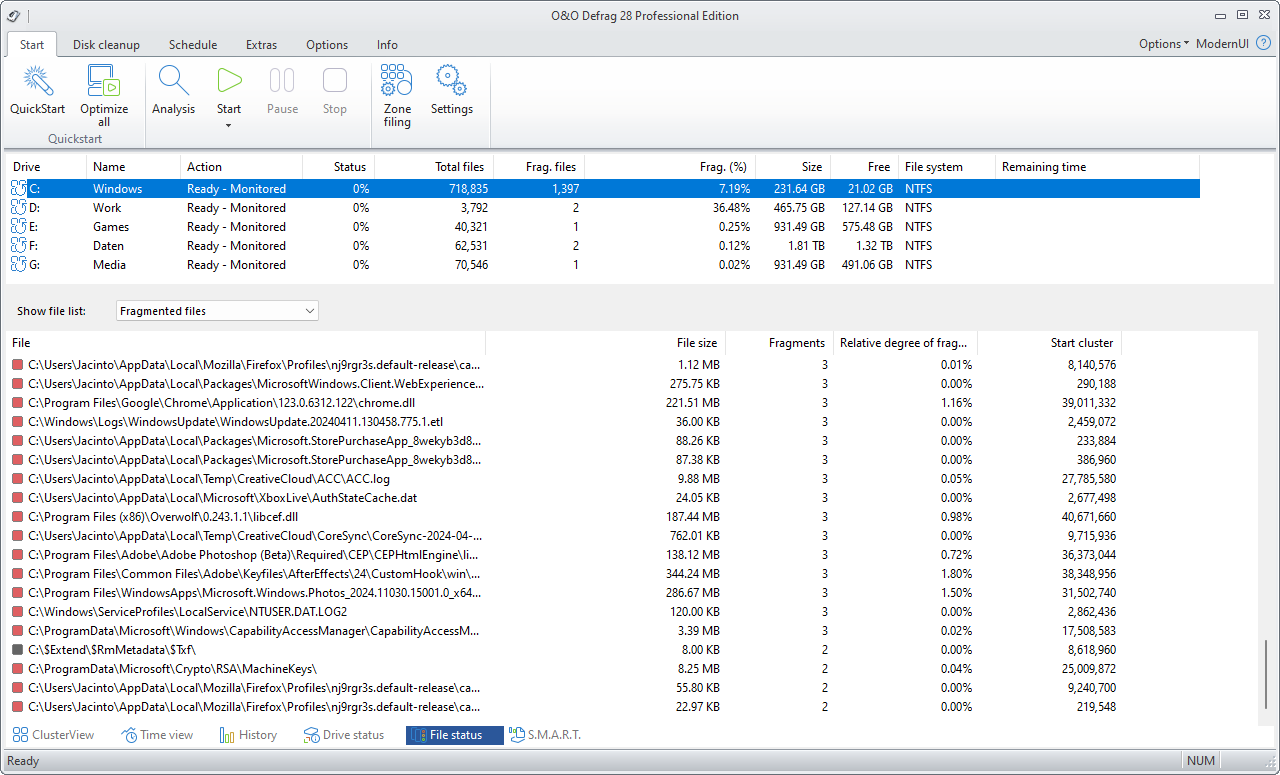
Task: Open the Show file list combo box
Action: click(217, 311)
